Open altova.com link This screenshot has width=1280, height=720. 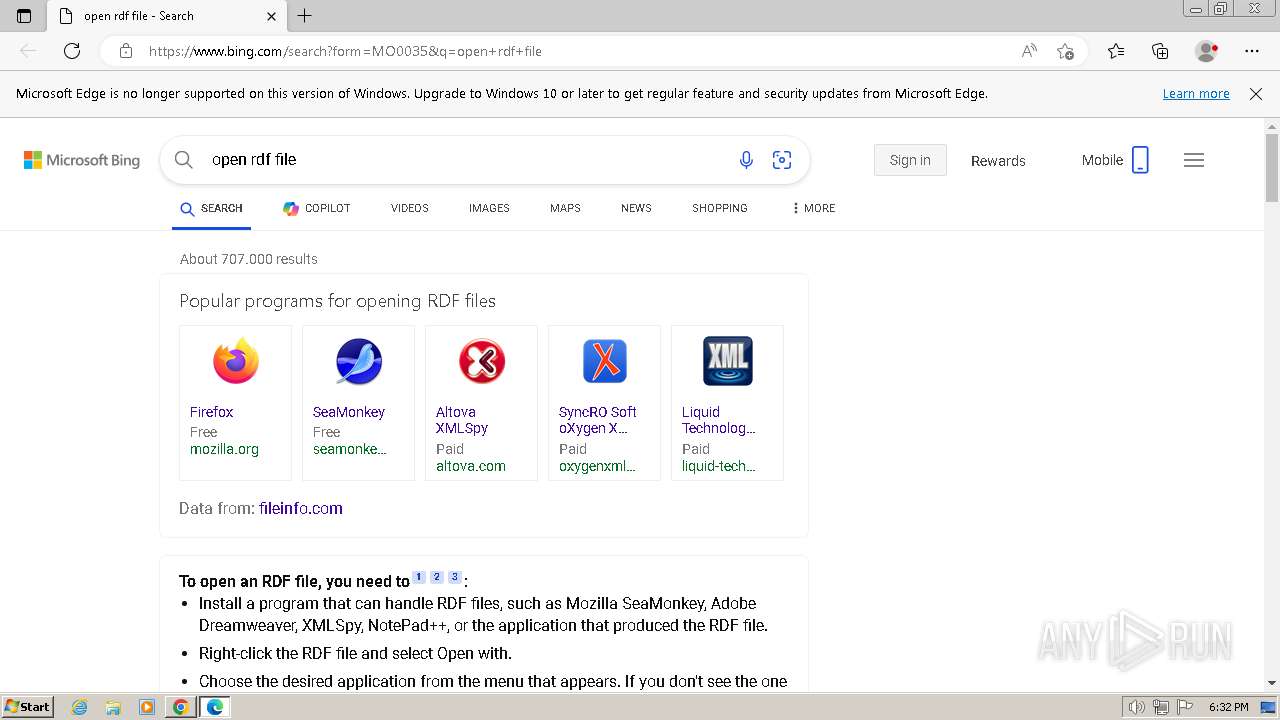471,466
